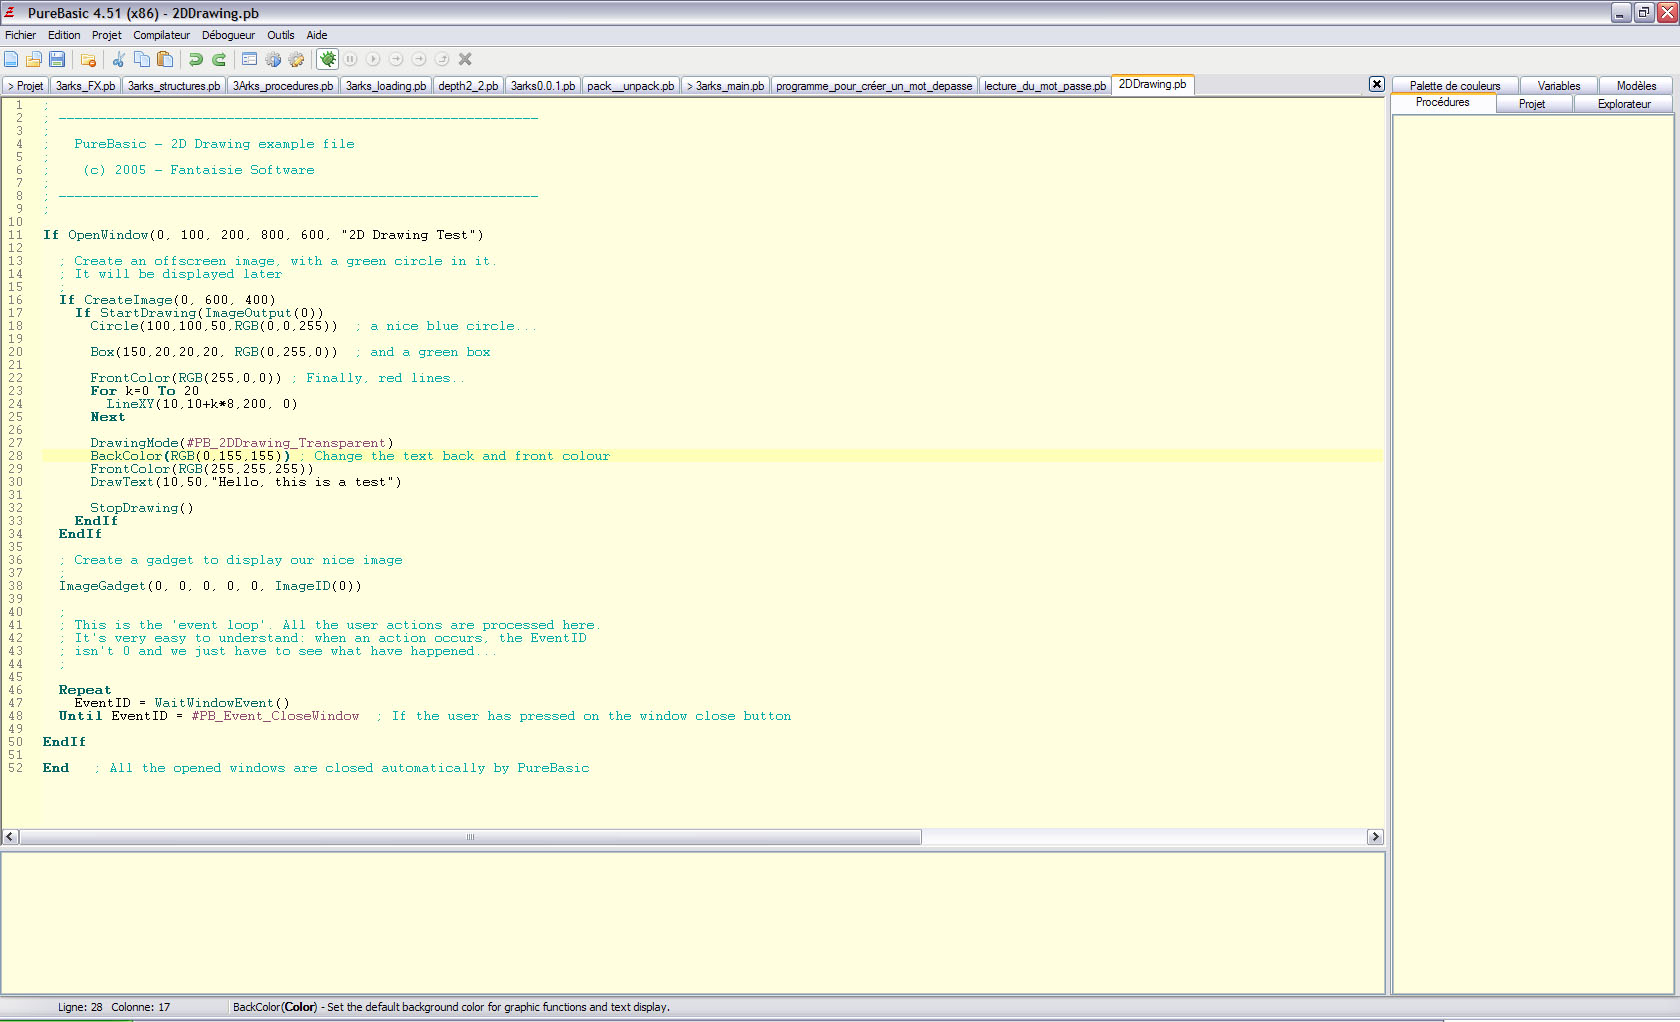The image size is (1680, 1022).
Task: Click 'BackColor' on highlighted line 28
Action: pyautogui.click(x=126, y=456)
